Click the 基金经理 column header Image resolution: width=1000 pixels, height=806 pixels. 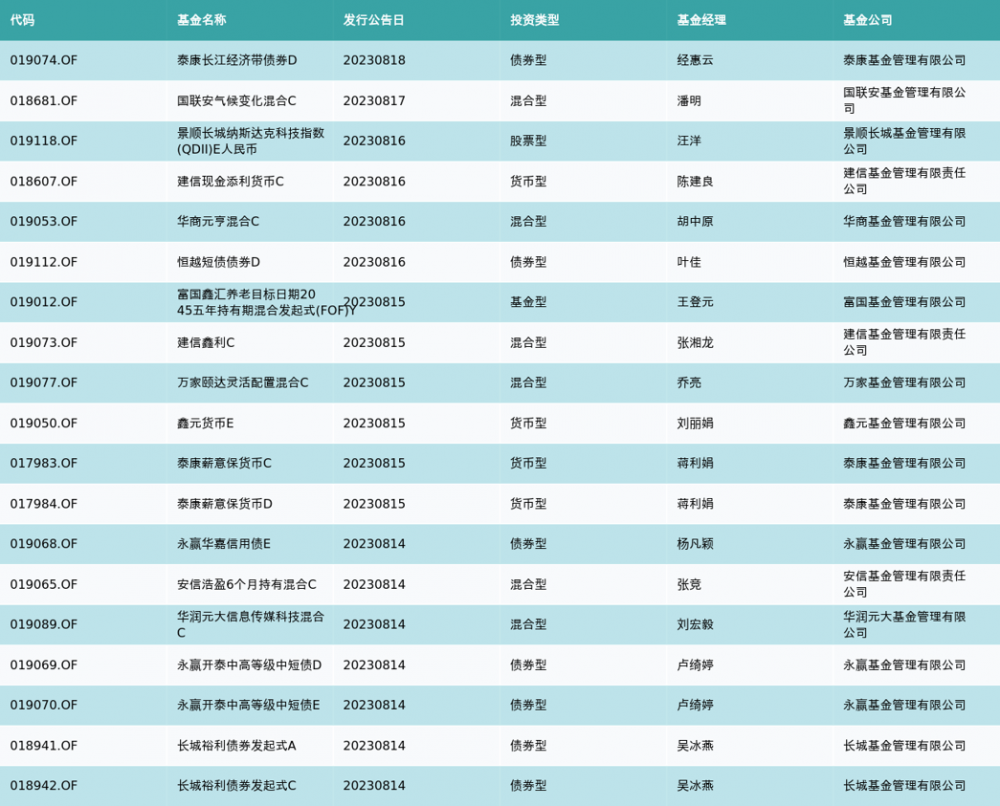tap(702, 20)
